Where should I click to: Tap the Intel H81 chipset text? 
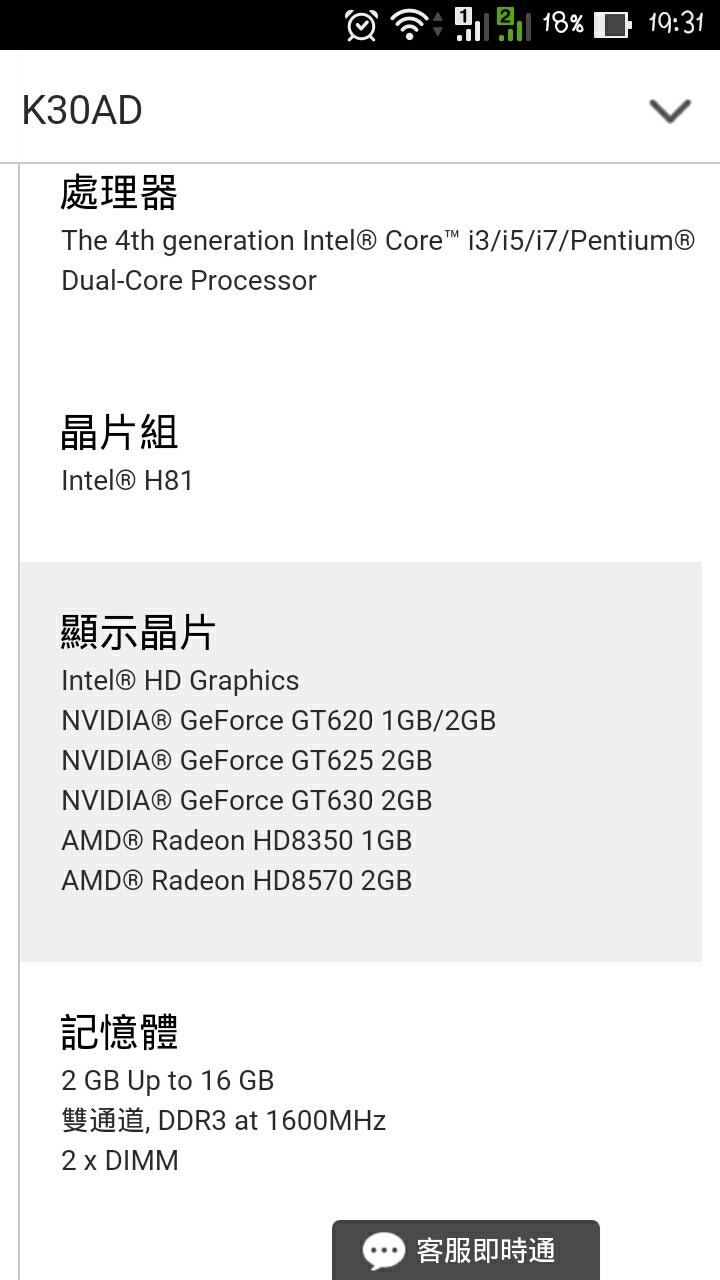tap(127, 480)
